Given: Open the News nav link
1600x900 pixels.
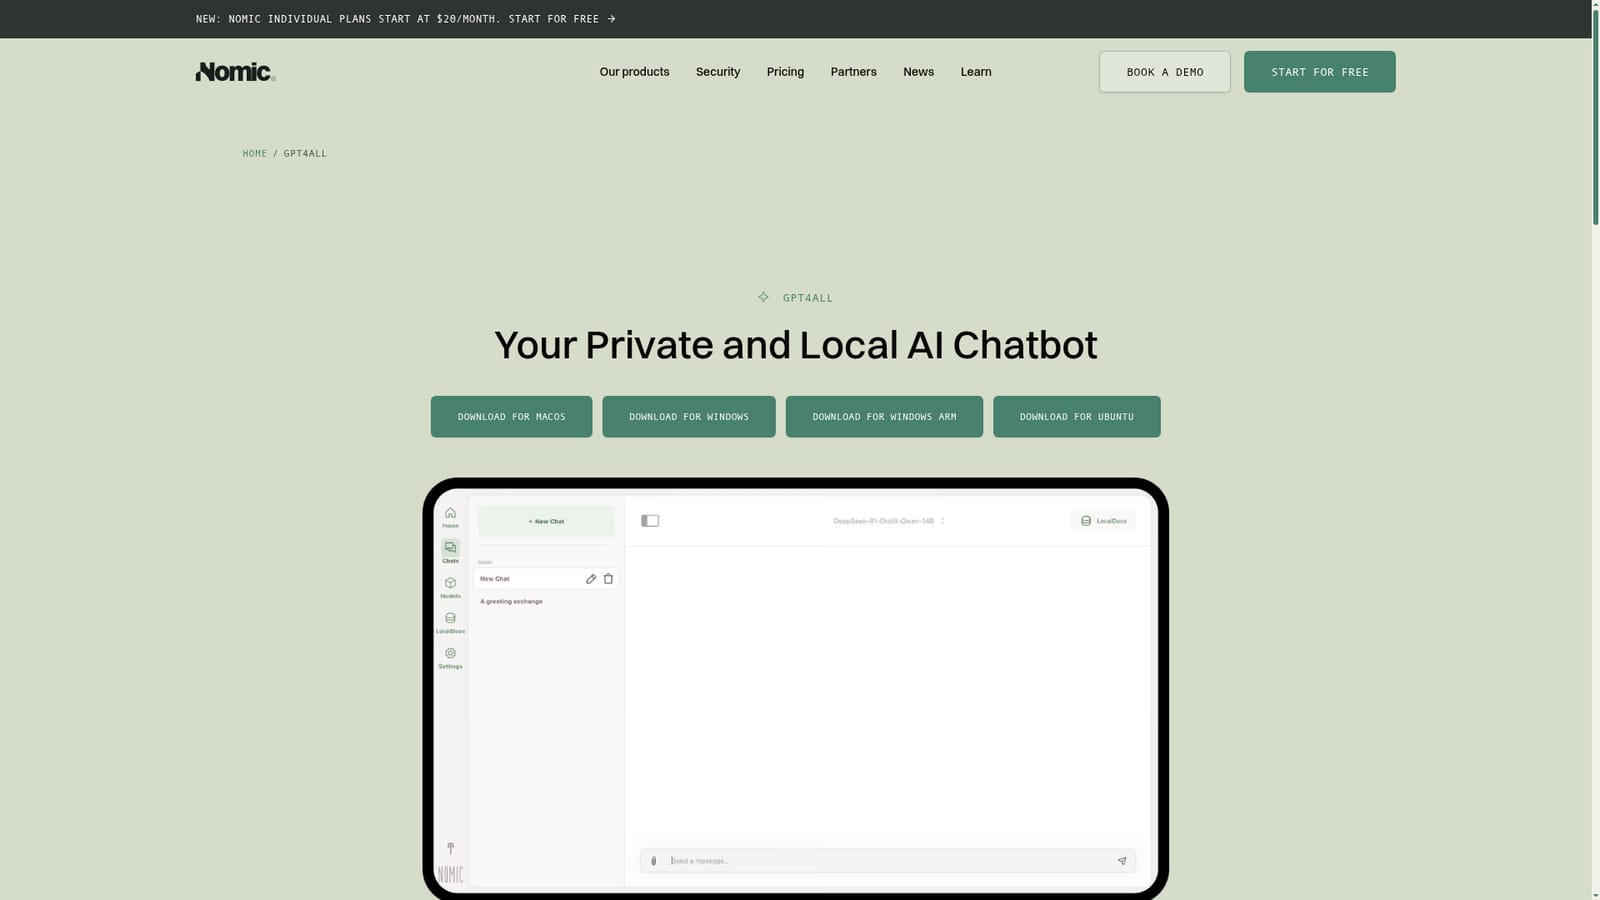Looking at the screenshot, I should click(918, 72).
